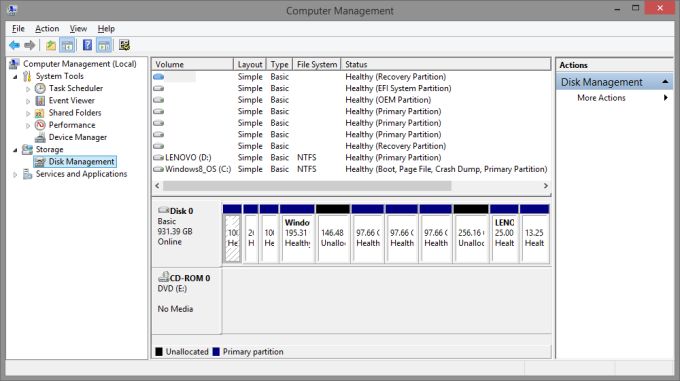This screenshot has height=381, width=680.
Task: Click the horizontal scrollbar thumb in volume list
Action: (307, 186)
